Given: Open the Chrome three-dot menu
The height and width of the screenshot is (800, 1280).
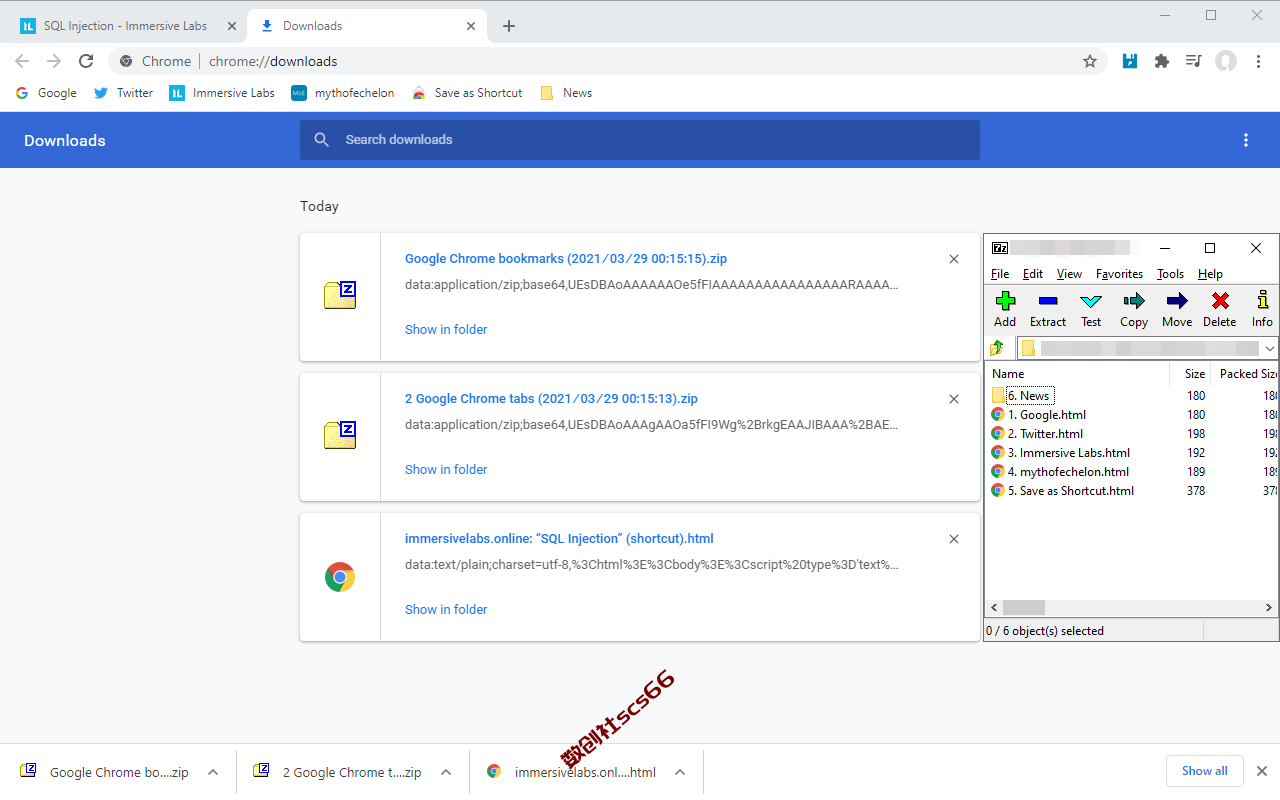Looking at the screenshot, I should click(x=1258, y=61).
